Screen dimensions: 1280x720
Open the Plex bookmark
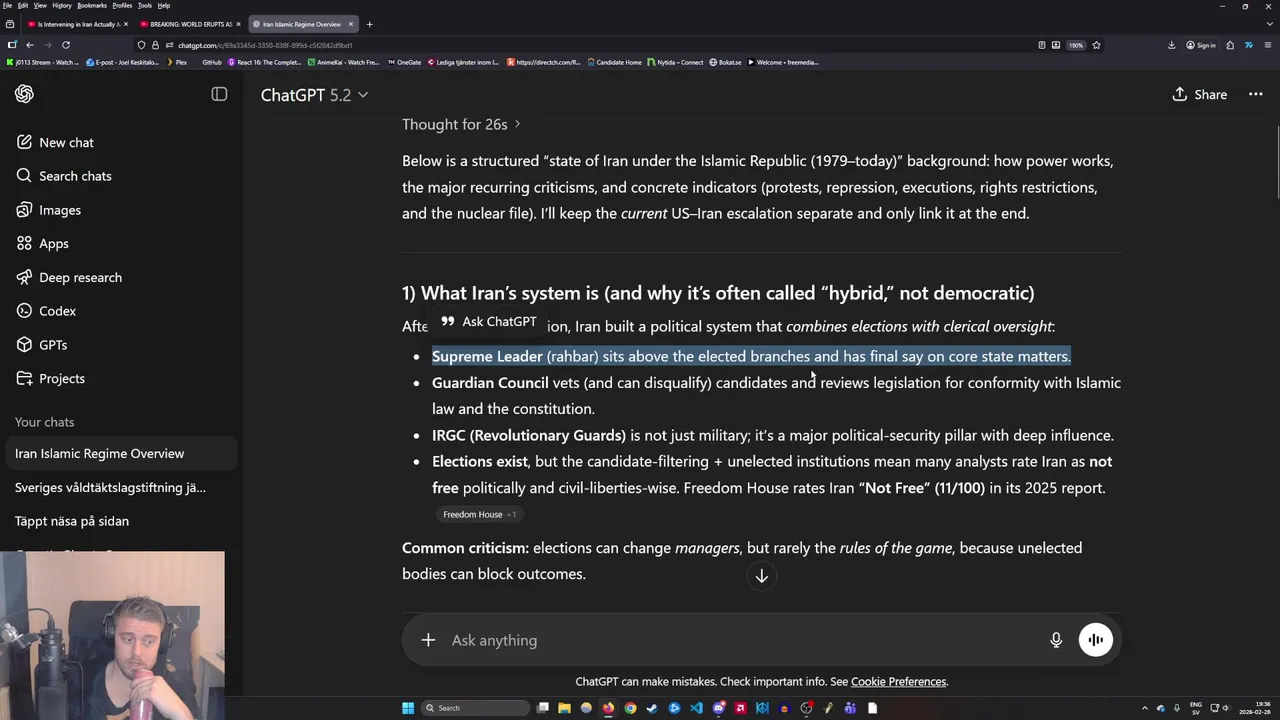[176, 62]
